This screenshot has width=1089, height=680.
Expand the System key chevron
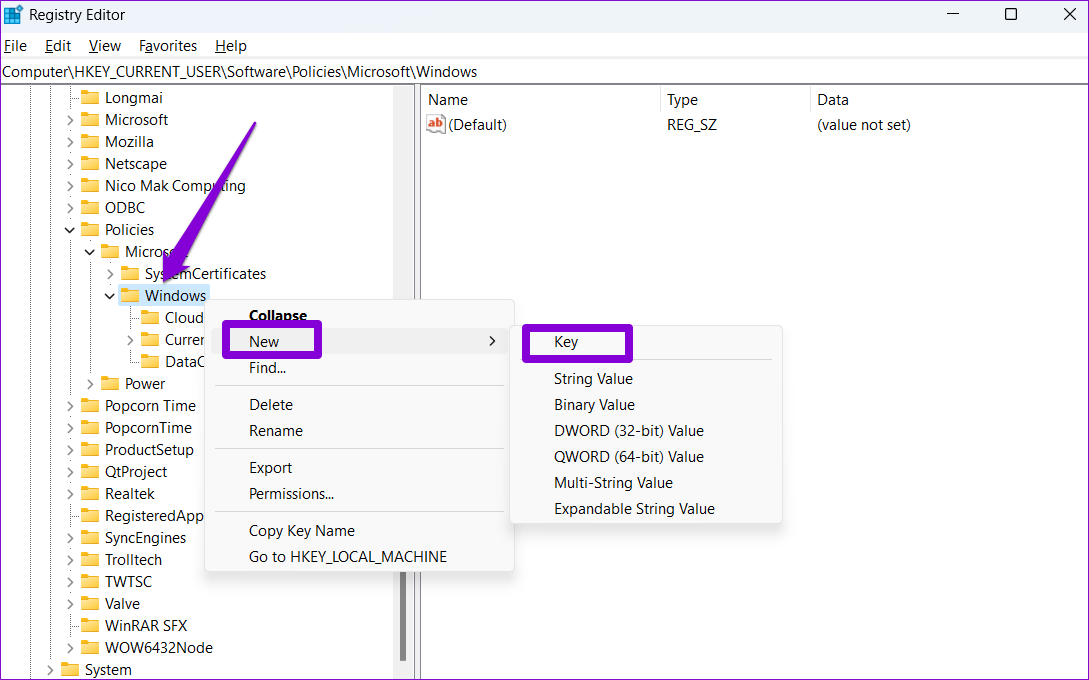[x=50, y=670]
